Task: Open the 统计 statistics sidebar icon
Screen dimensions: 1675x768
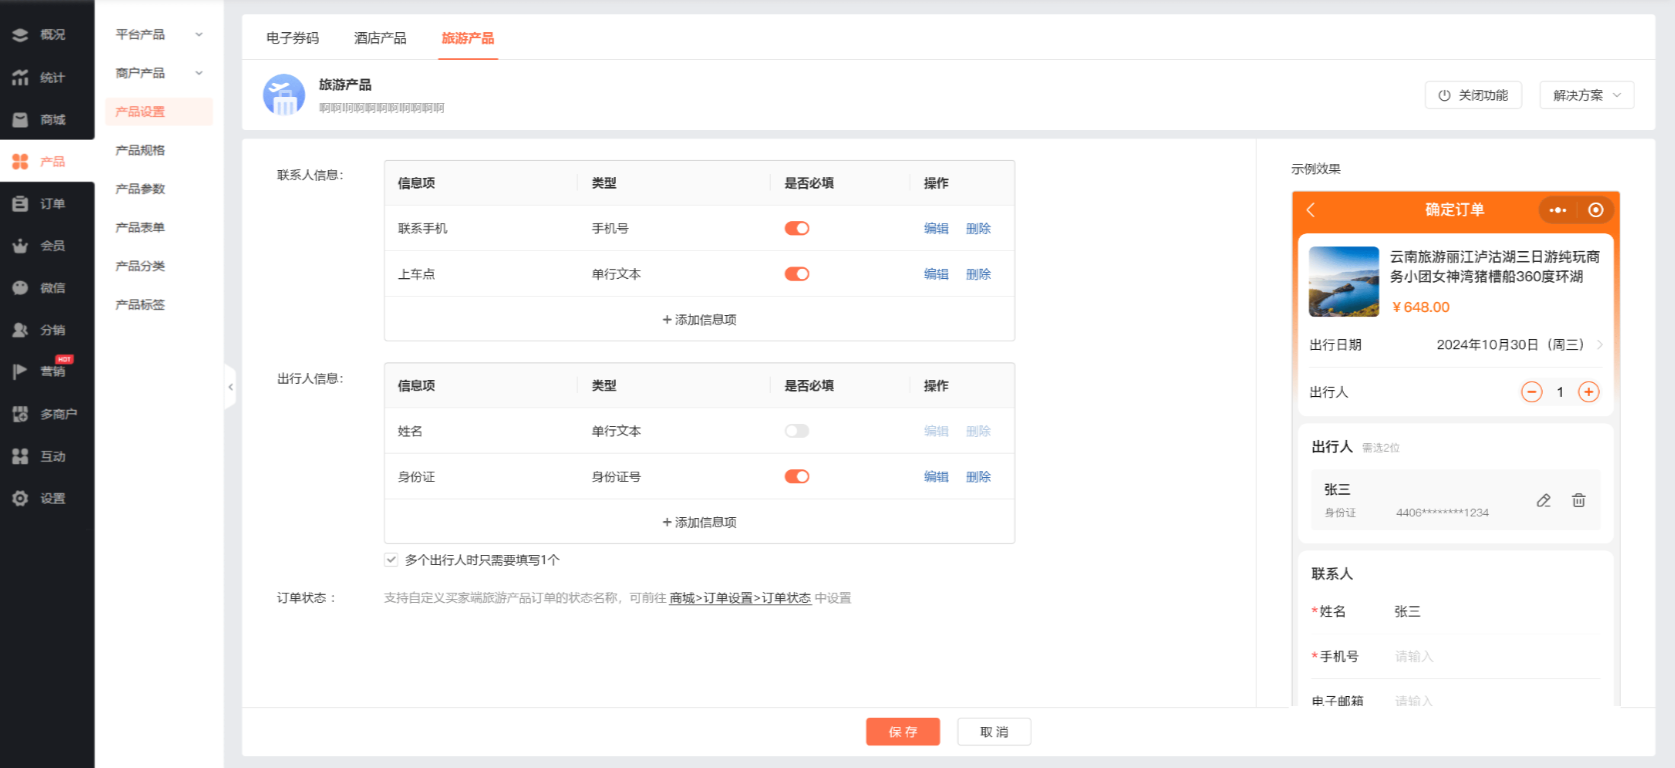Action: 20,77
